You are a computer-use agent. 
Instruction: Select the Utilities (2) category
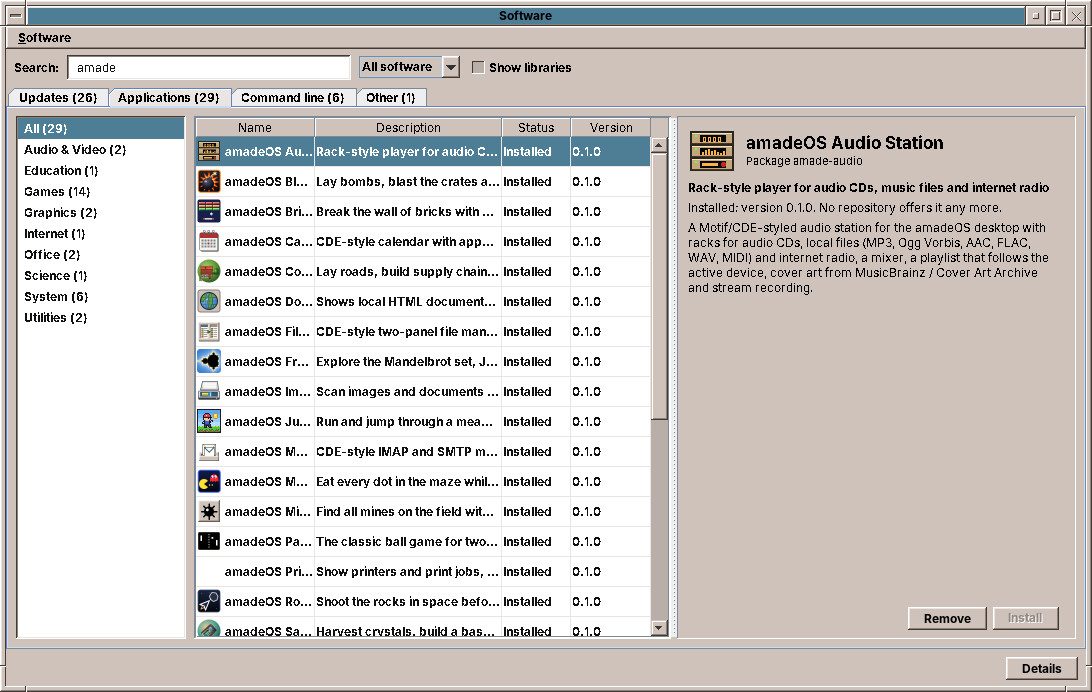[101, 317]
